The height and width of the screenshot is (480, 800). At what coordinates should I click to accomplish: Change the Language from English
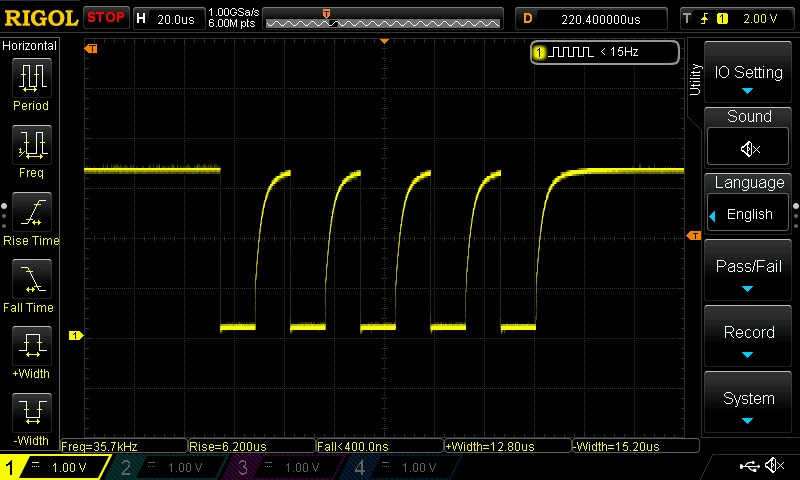point(748,214)
